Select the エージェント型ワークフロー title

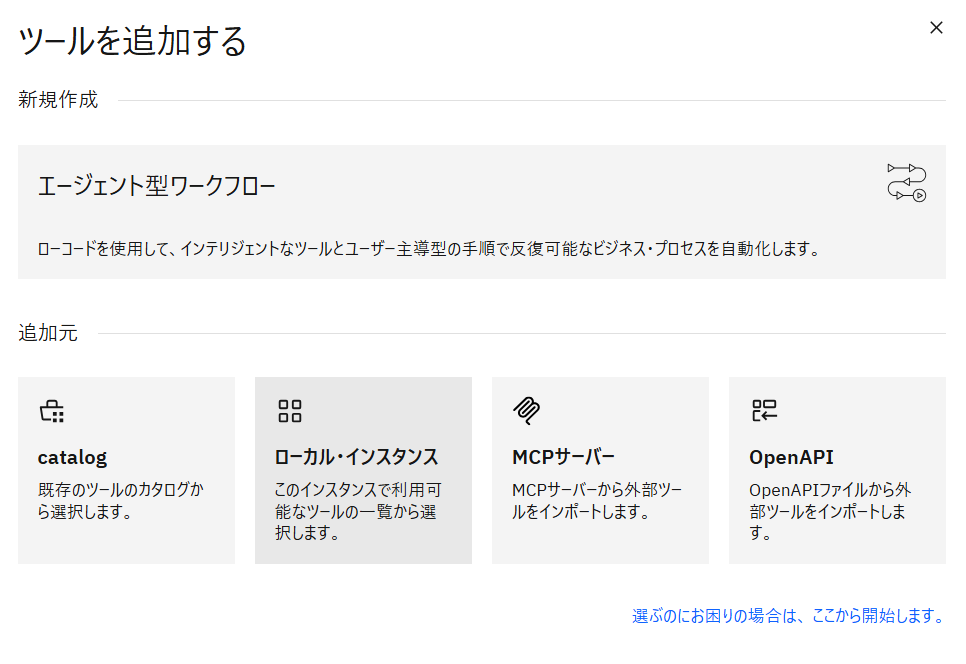(156, 186)
